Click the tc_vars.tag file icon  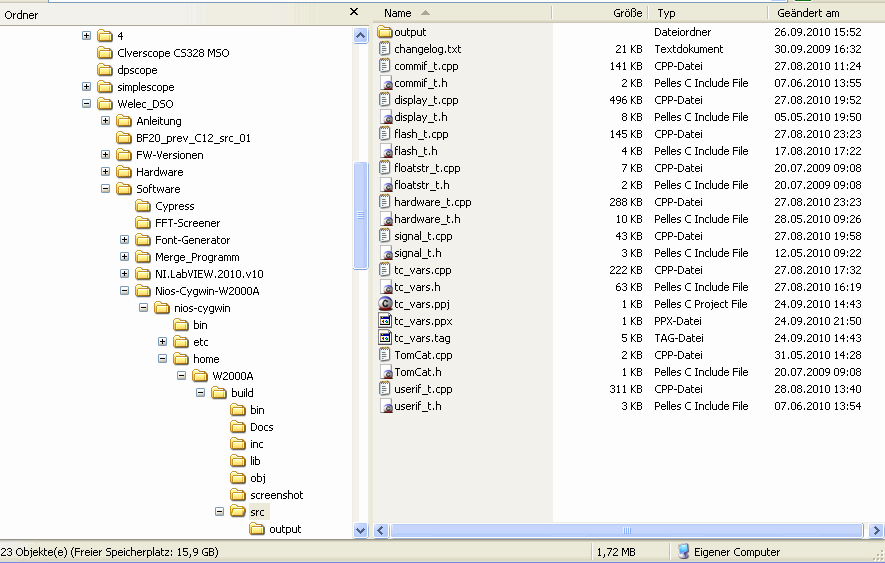[x=385, y=338]
